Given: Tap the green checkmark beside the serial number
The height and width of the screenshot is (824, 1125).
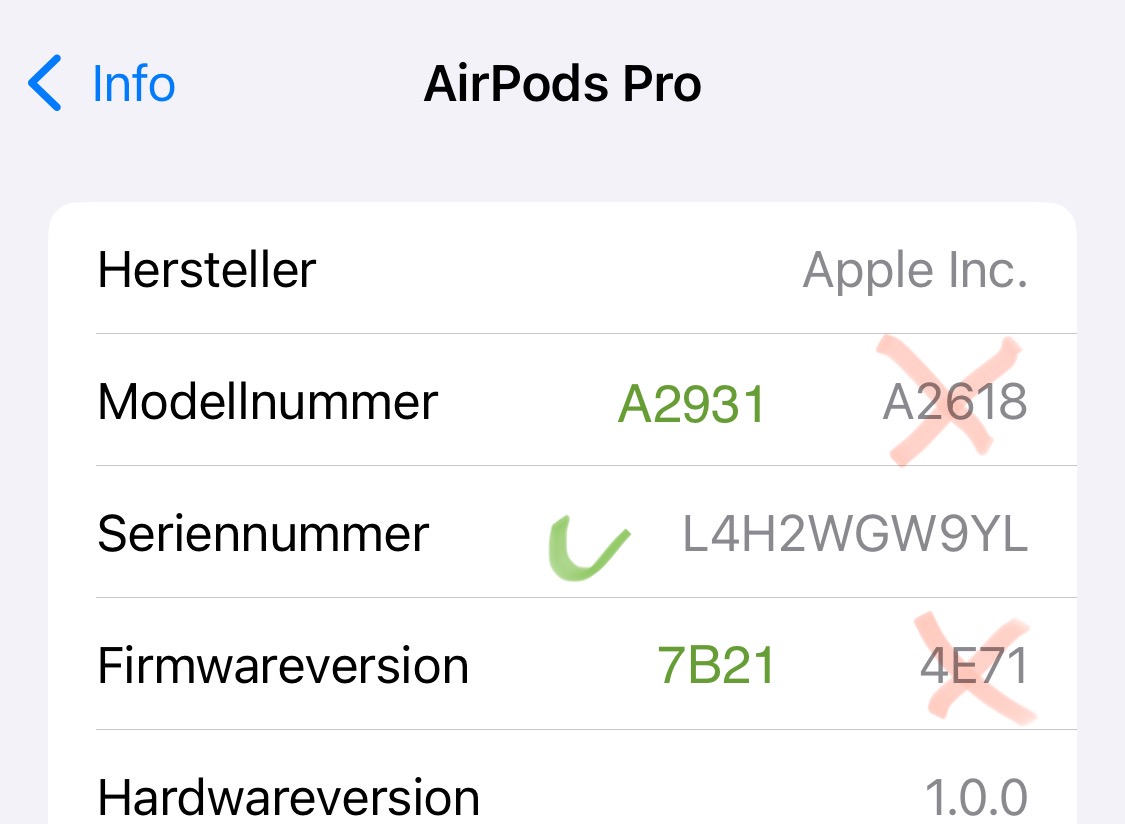Looking at the screenshot, I should pos(587,549).
